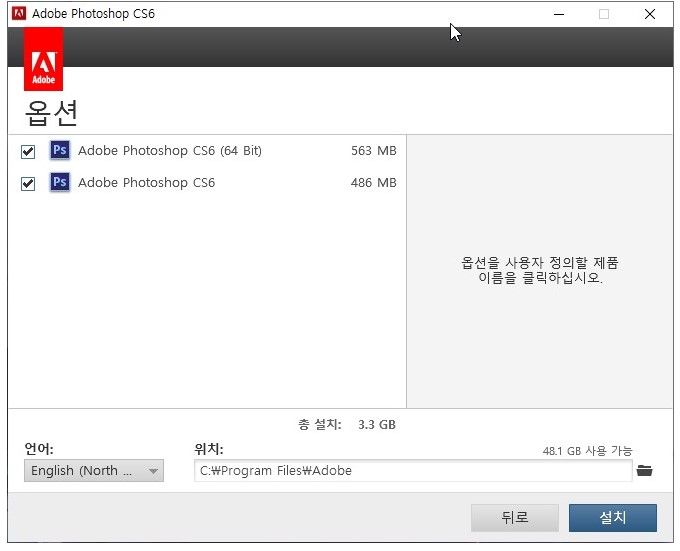680x551 pixels.
Task: Select the 563 MB size text
Action: click(x=373, y=150)
